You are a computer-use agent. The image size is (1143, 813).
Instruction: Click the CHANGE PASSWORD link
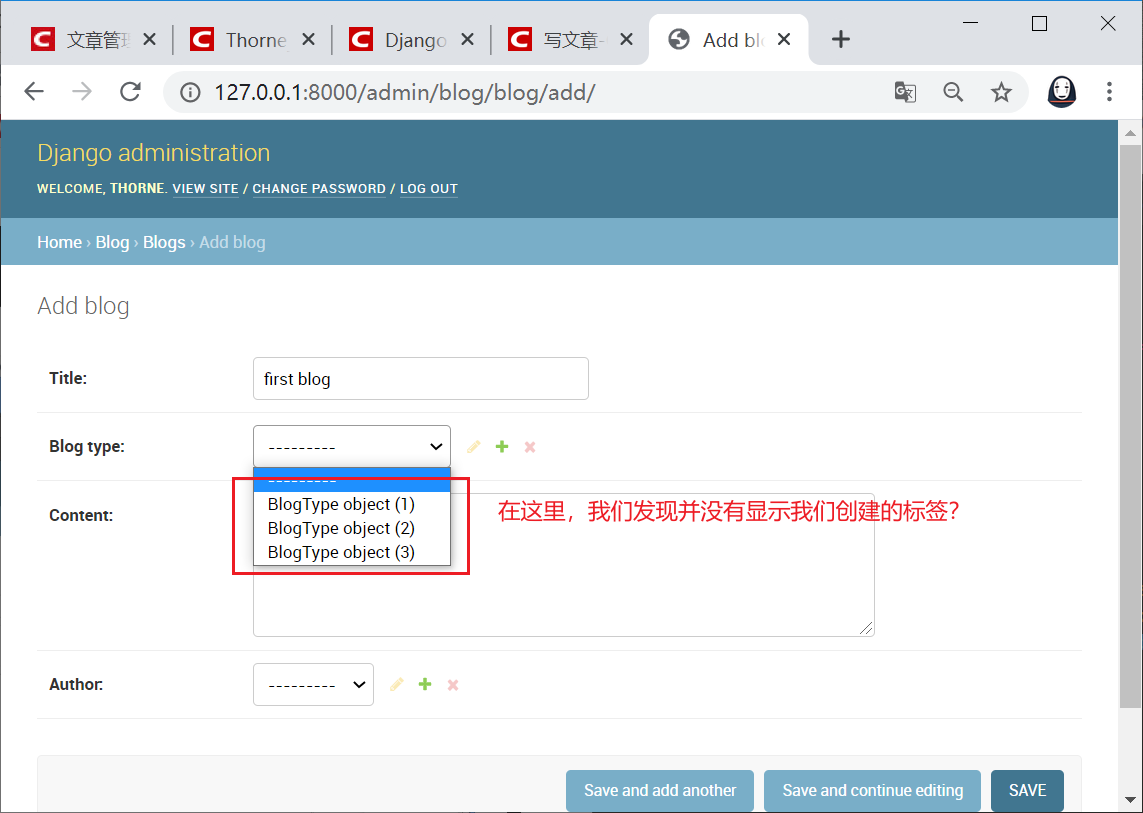pyautogui.click(x=319, y=188)
